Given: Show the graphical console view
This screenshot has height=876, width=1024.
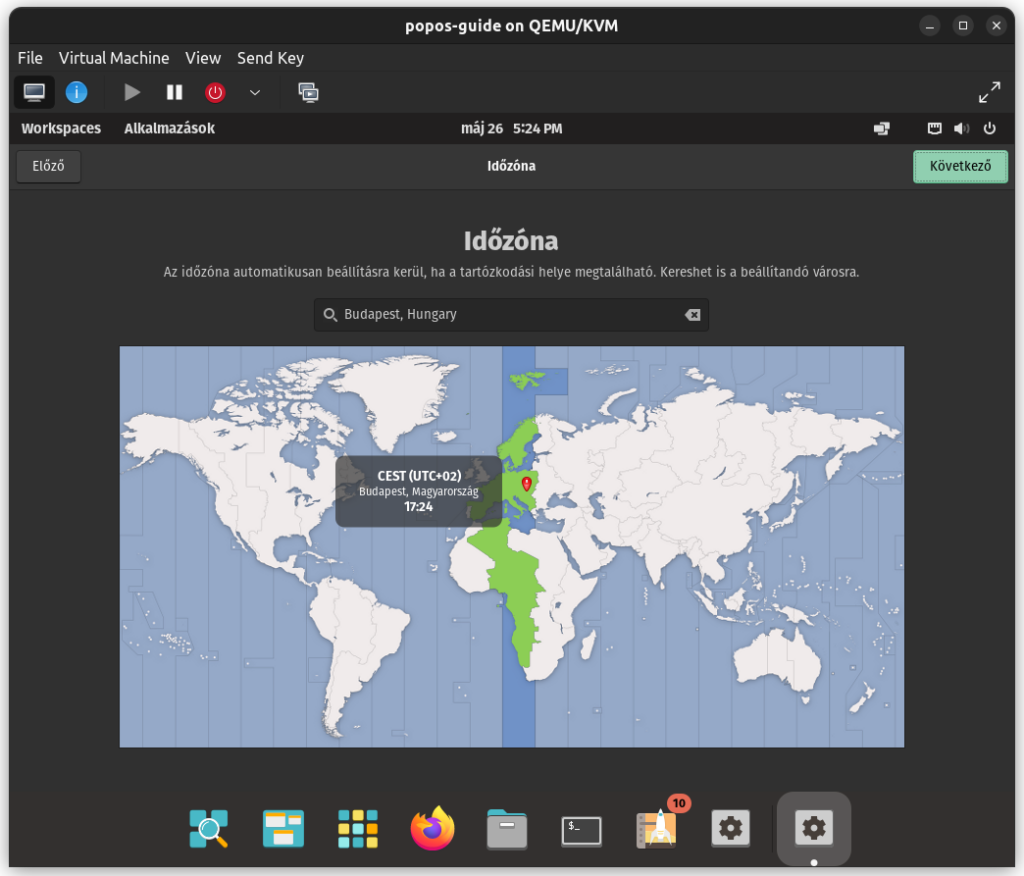Looking at the screenshot, I should [34, 92].
